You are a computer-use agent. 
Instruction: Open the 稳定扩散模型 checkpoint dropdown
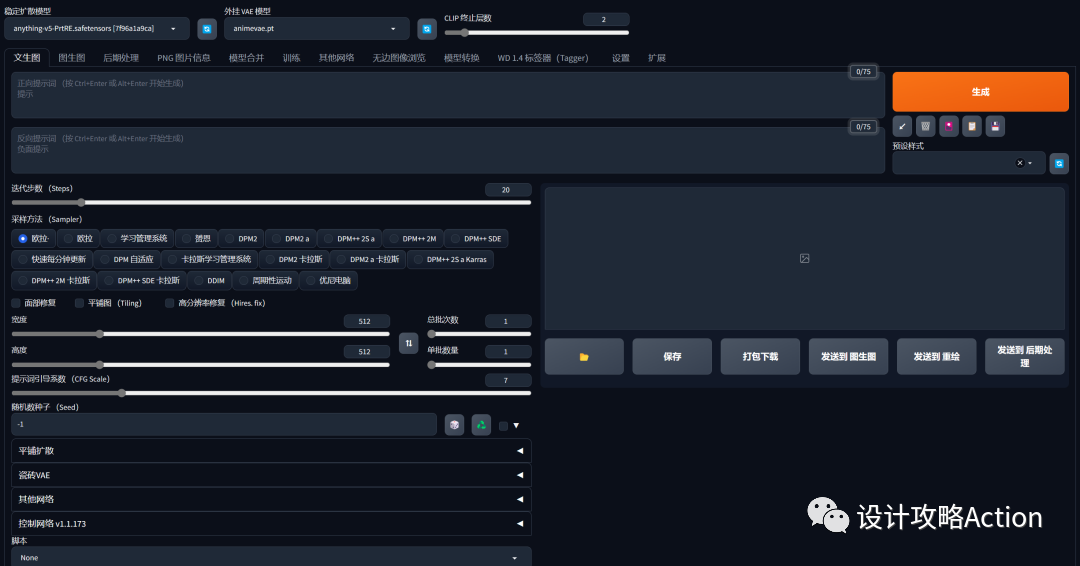(97, 29)
